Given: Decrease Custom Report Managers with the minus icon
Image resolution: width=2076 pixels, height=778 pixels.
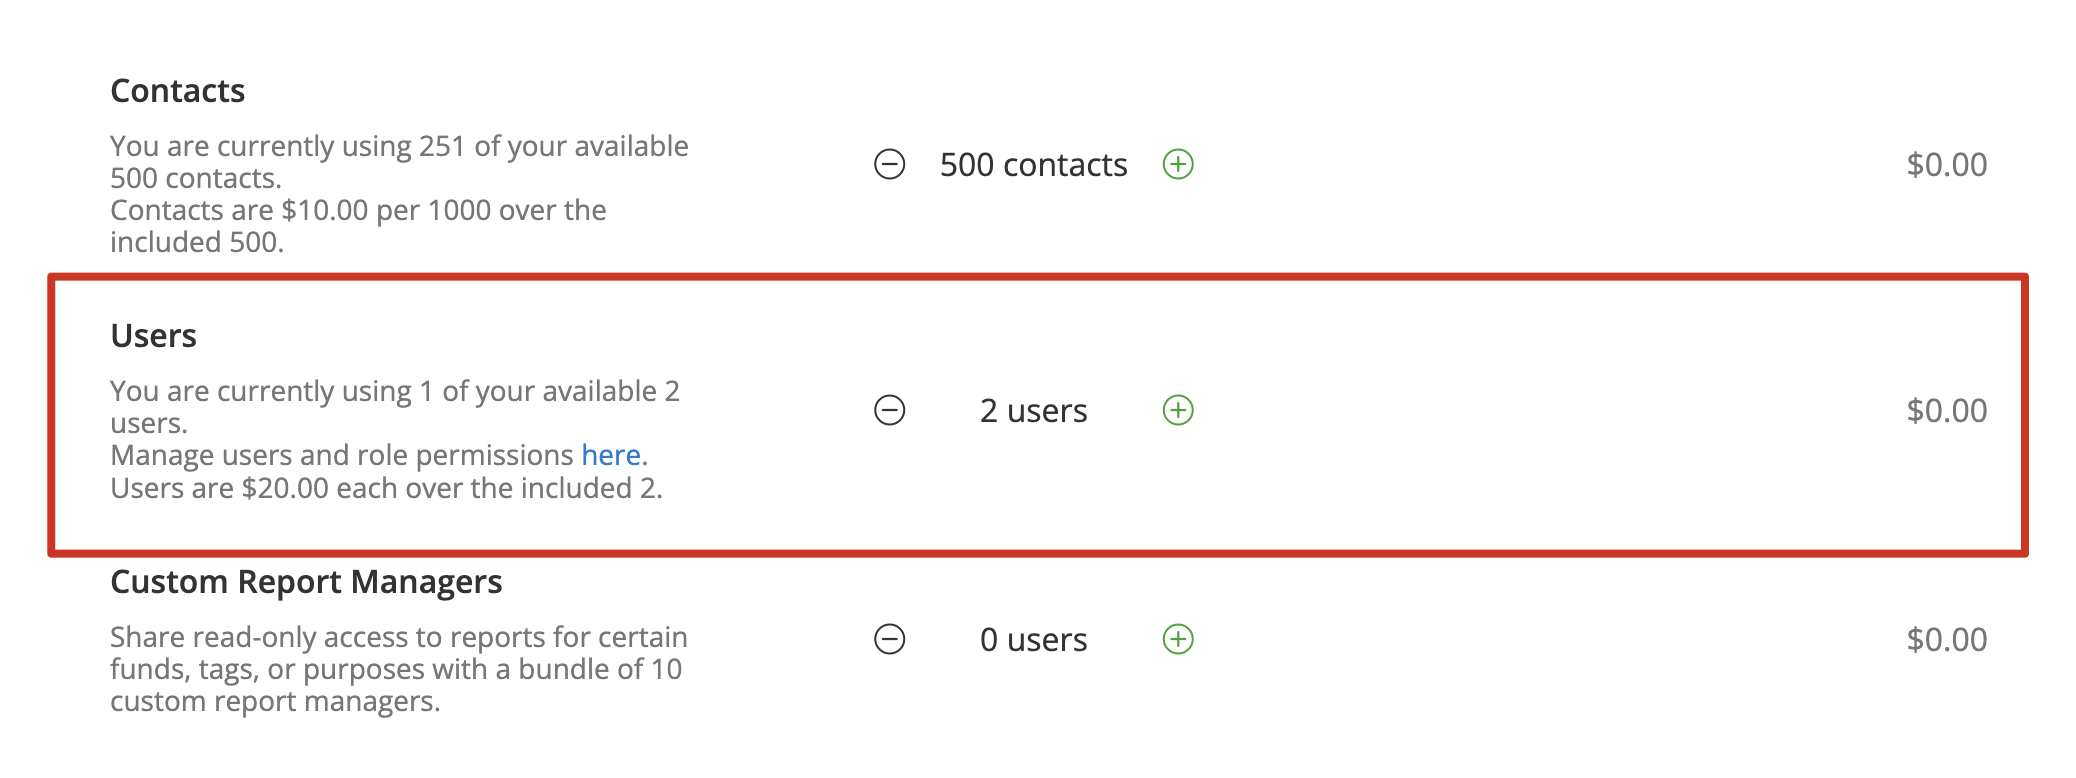Looking at the screenshot, I should (889, 639).
